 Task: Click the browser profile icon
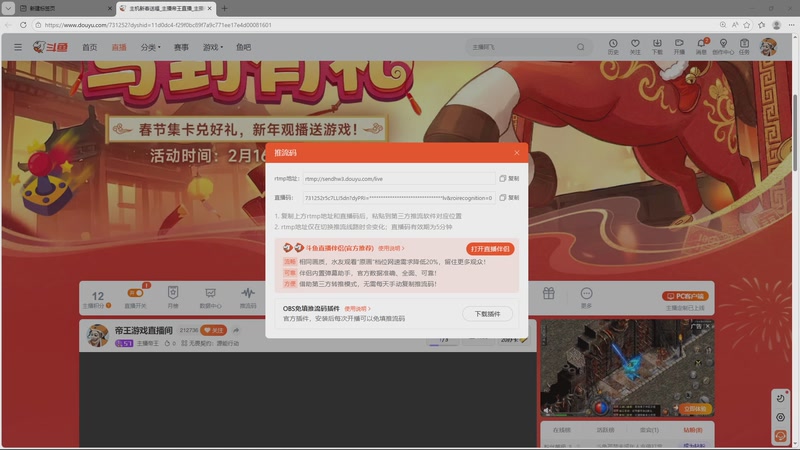[x=777, y=24]
